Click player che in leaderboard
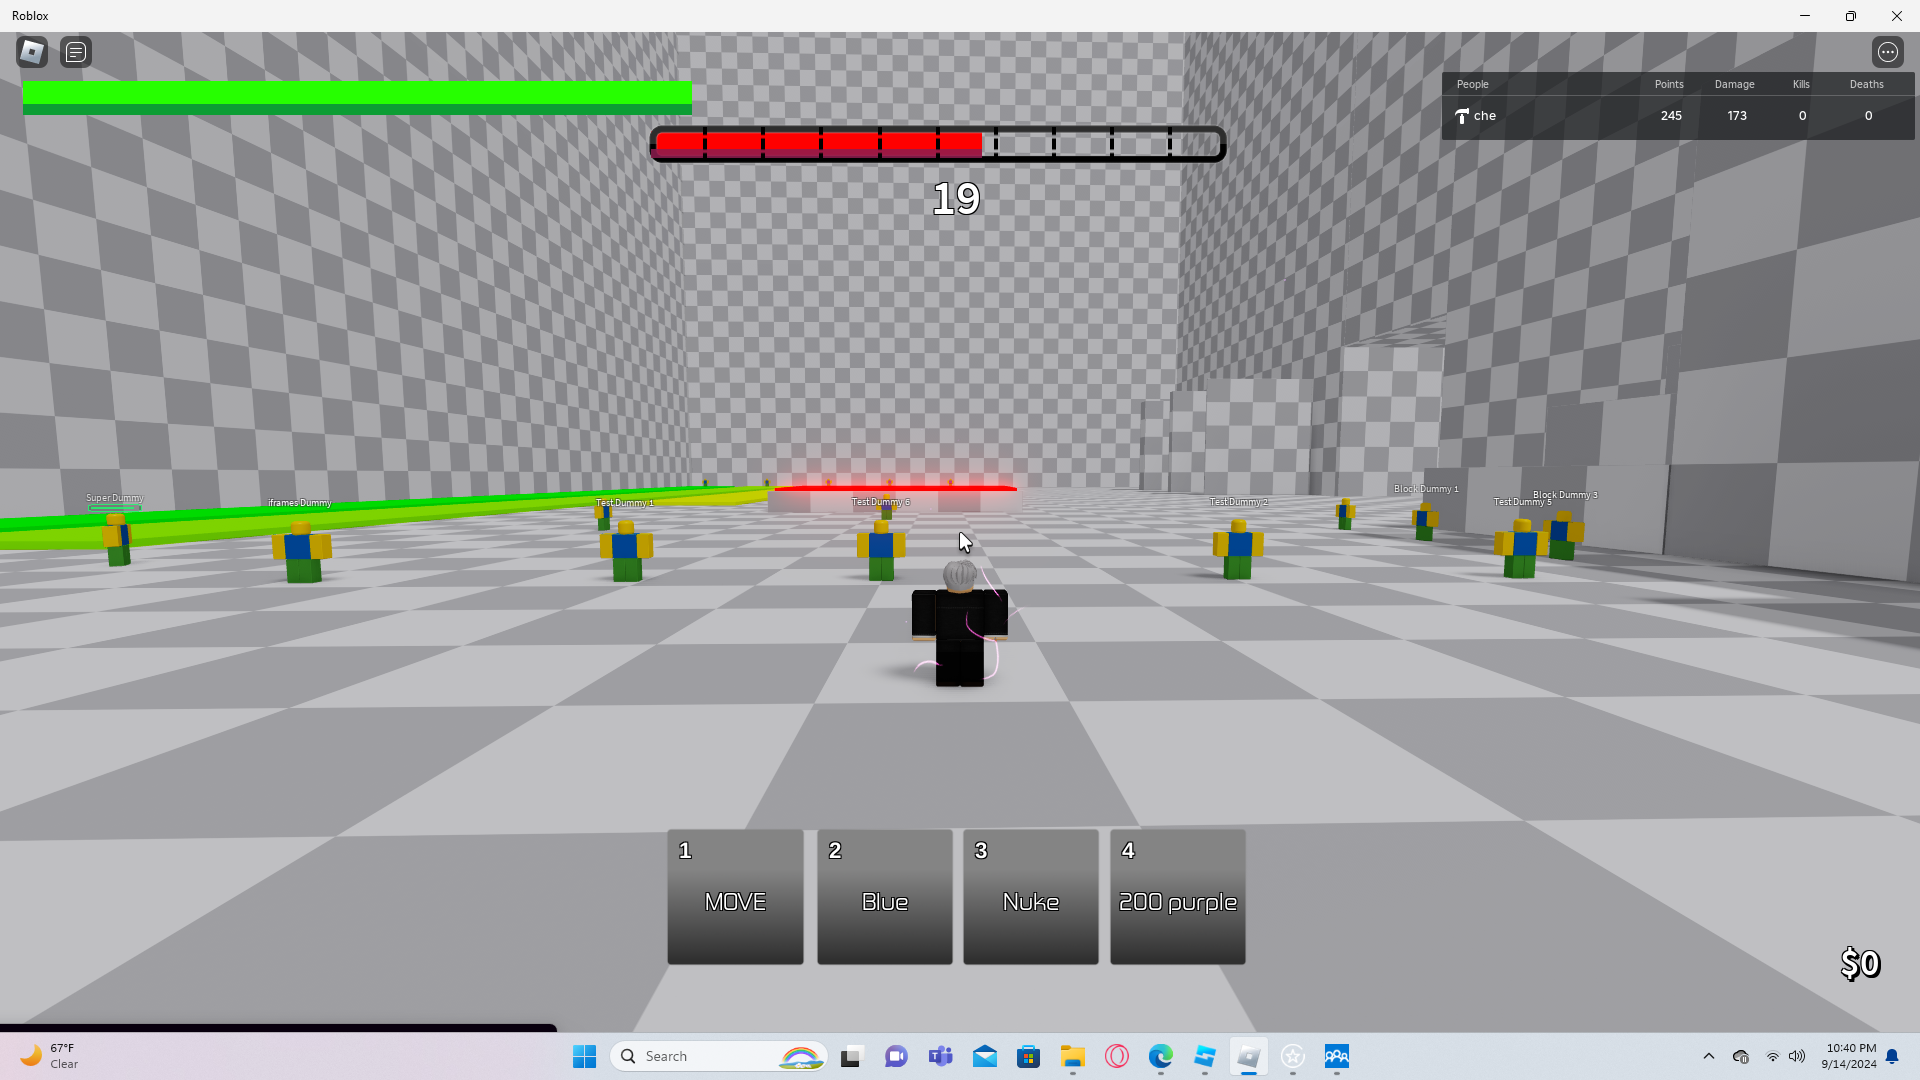Image resolution: width=1920 pixels, height=1080 pixels. click(1485, 116)
